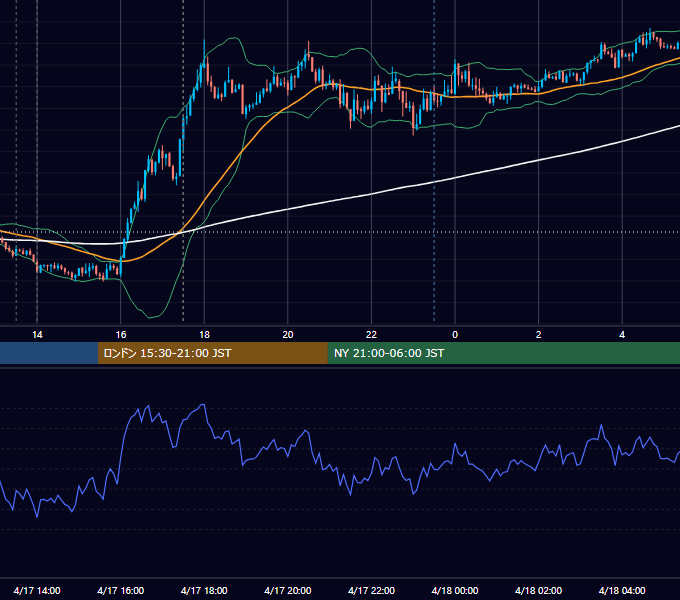Click the hour label 14 on price chart axis
The width and height of the screenshot is (680, 600).
tap(37, 335)
